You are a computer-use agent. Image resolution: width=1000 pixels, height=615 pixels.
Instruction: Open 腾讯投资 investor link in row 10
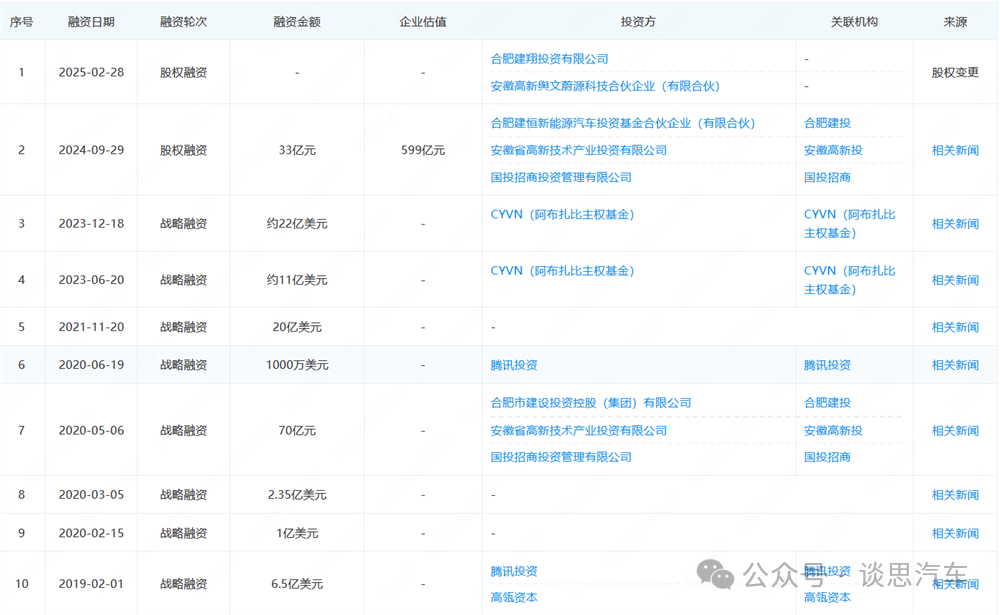(514, 572)
